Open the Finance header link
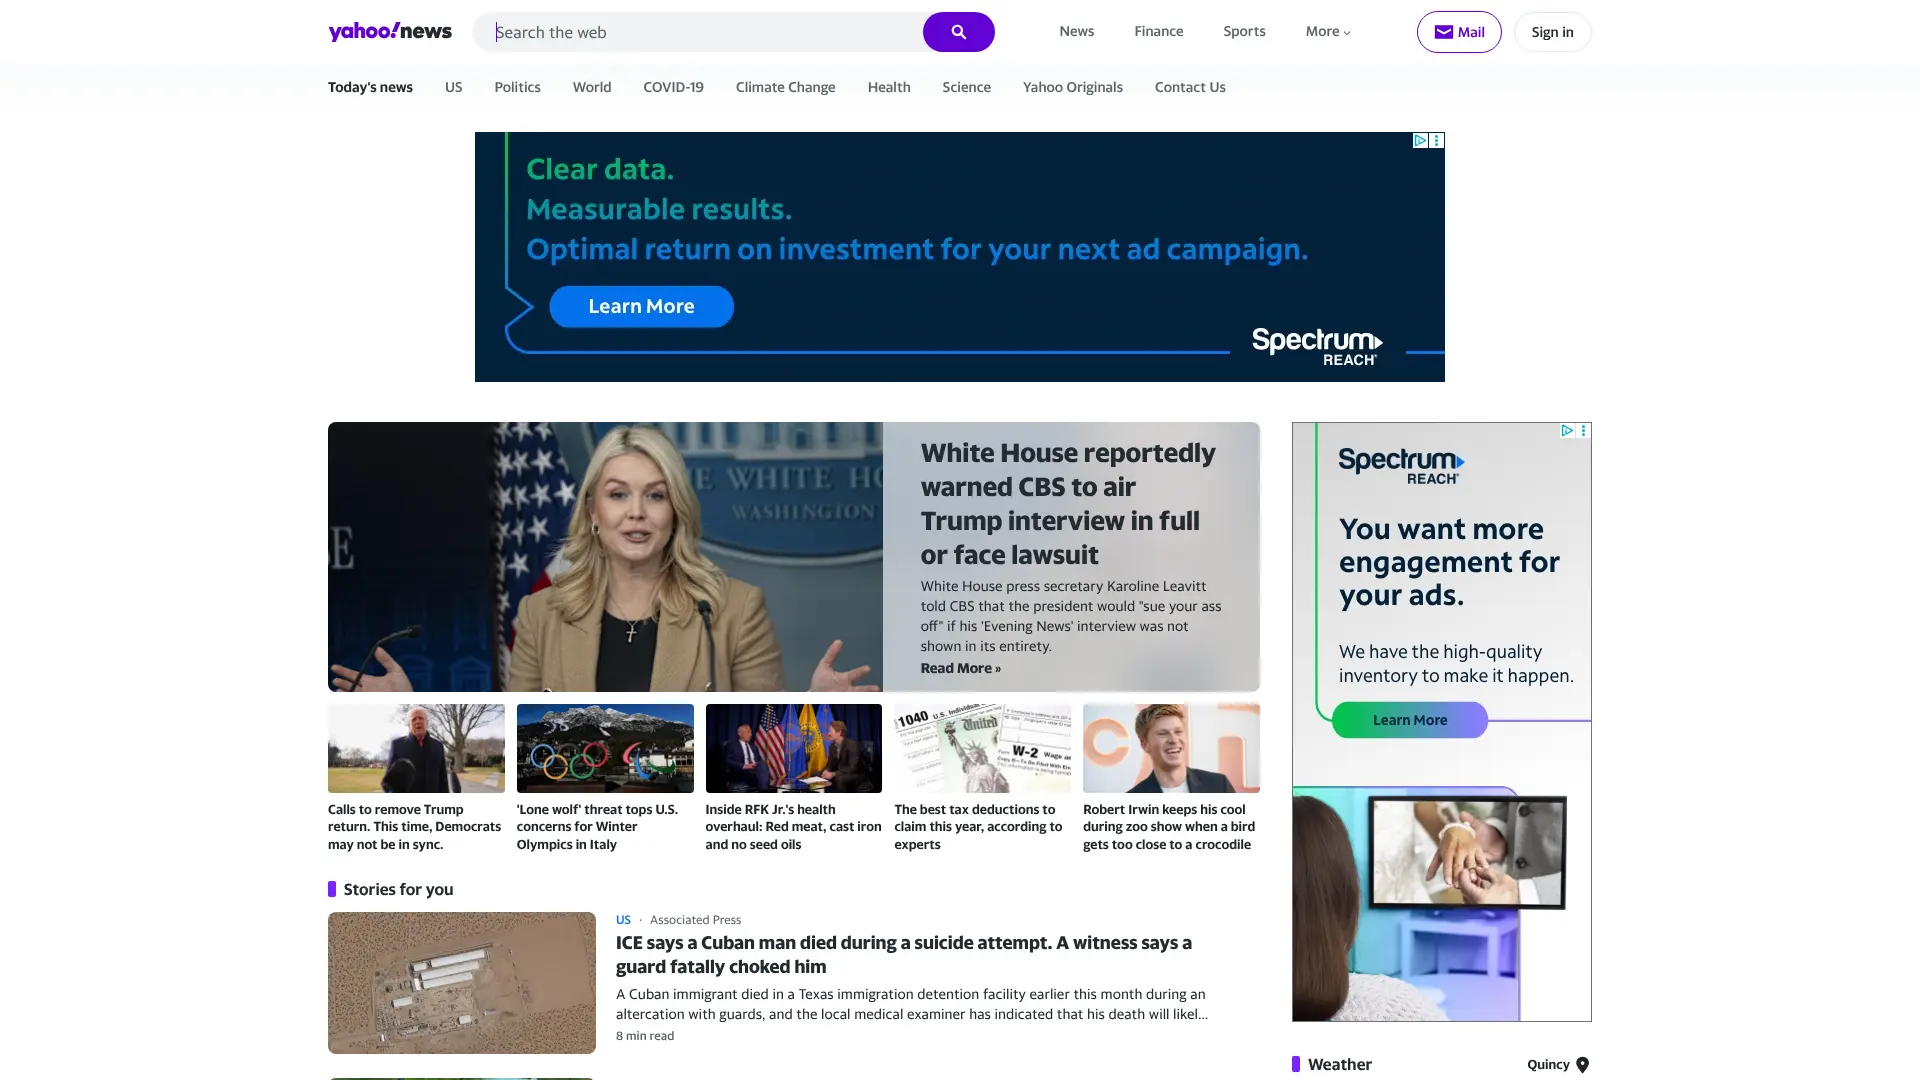Viewport: 1920px width, 1080px height. tap(1158, 31)
